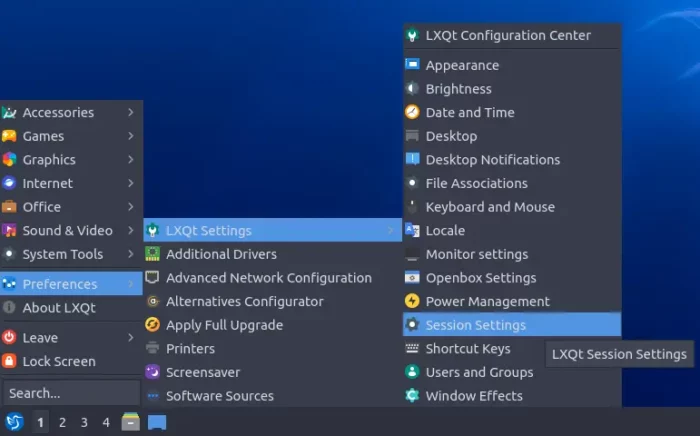Click the Power Management lightning icon

tap(412, 301)
